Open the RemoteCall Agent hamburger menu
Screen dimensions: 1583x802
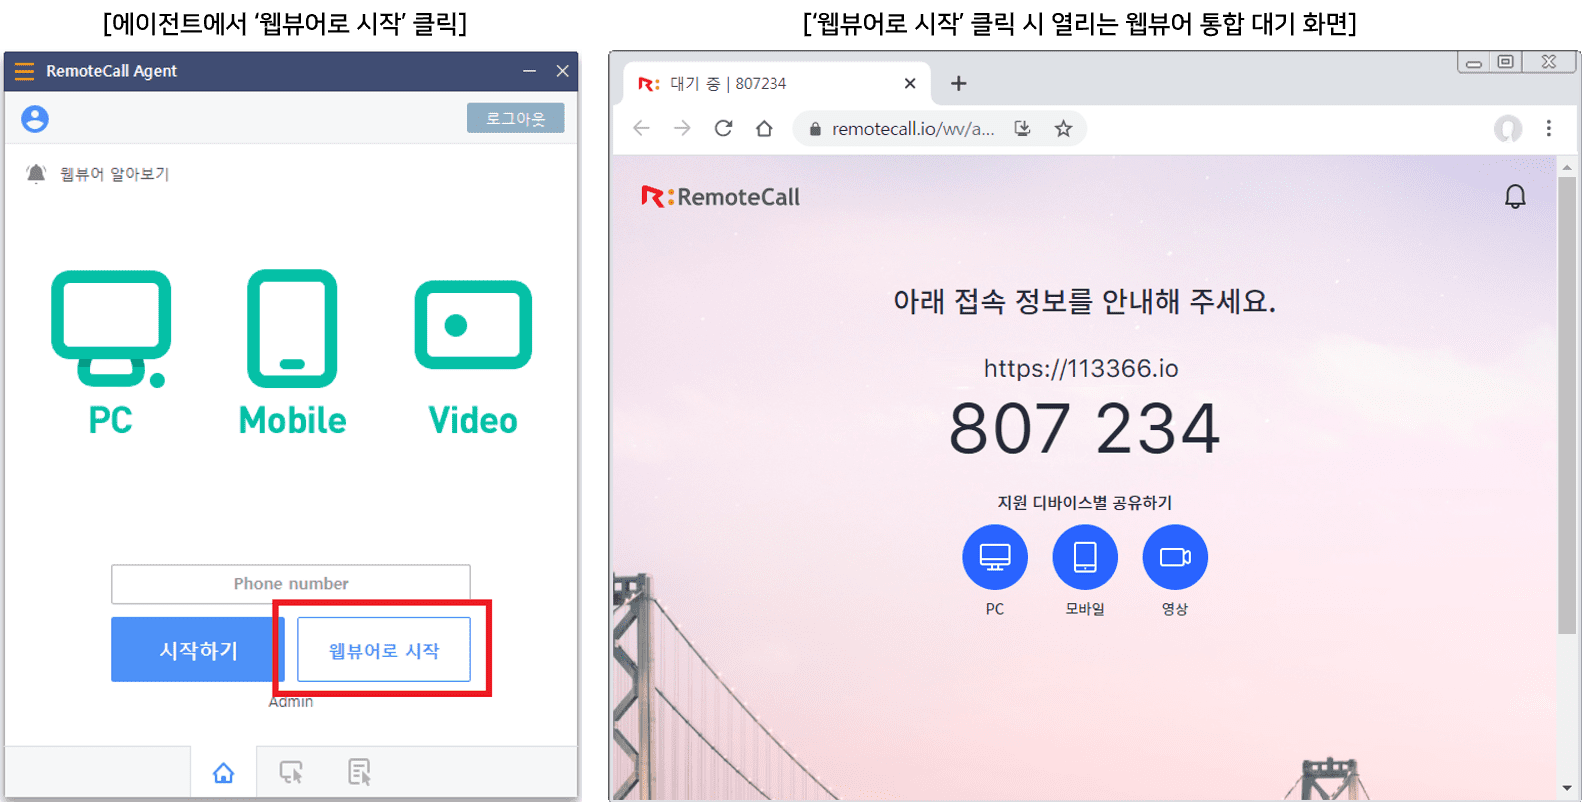24,71
